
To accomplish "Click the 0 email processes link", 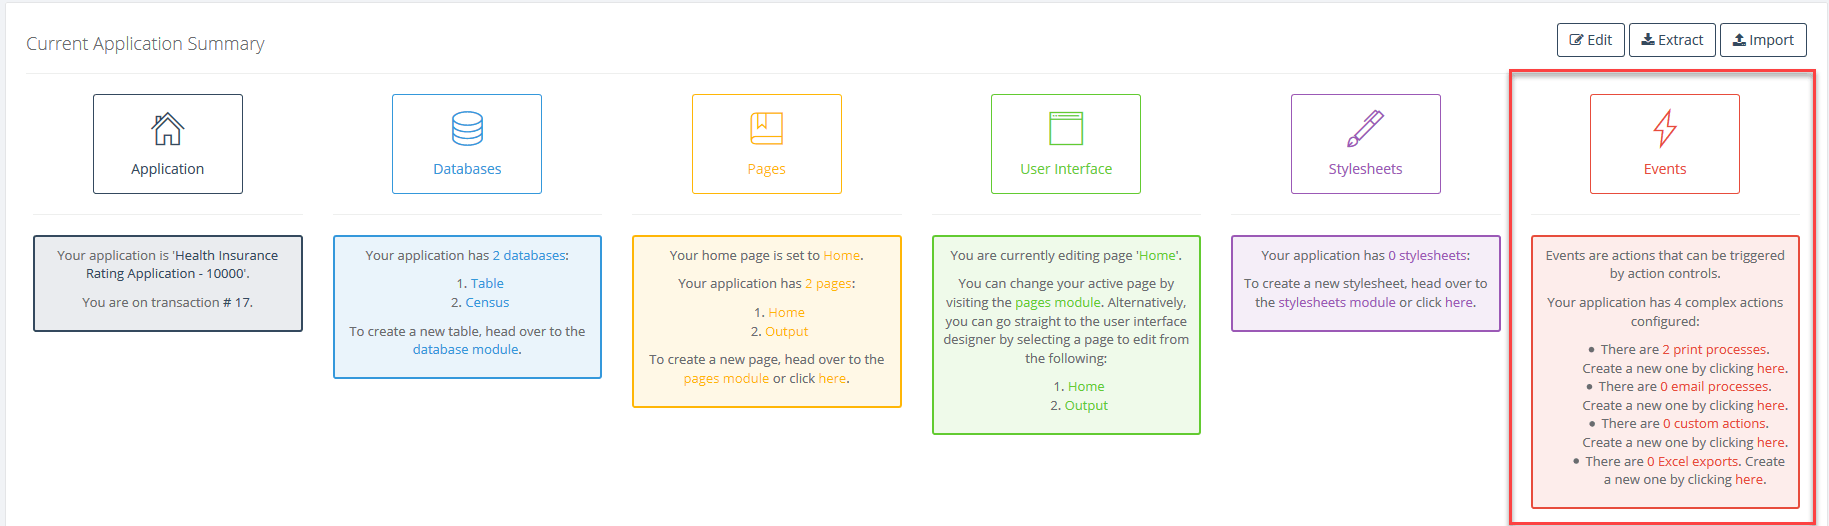I will point(1715,387).
